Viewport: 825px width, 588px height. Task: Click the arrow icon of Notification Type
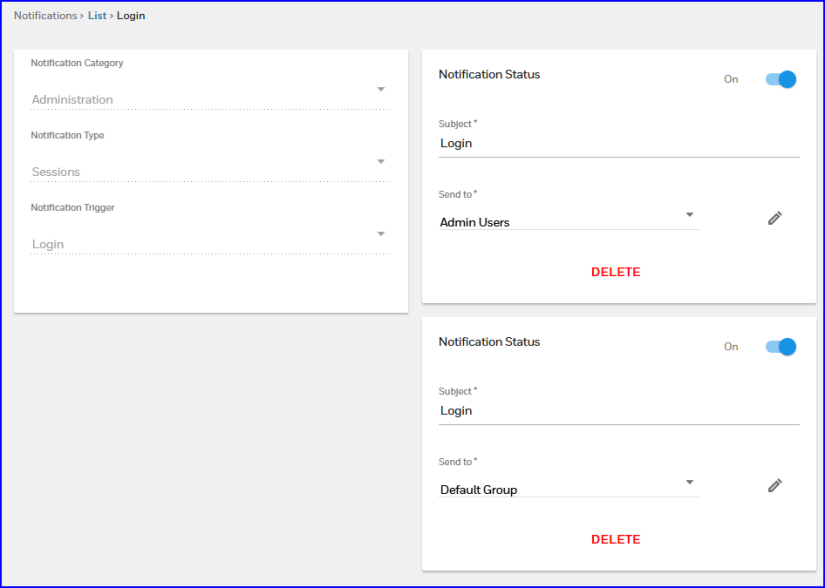click(381, 162)
